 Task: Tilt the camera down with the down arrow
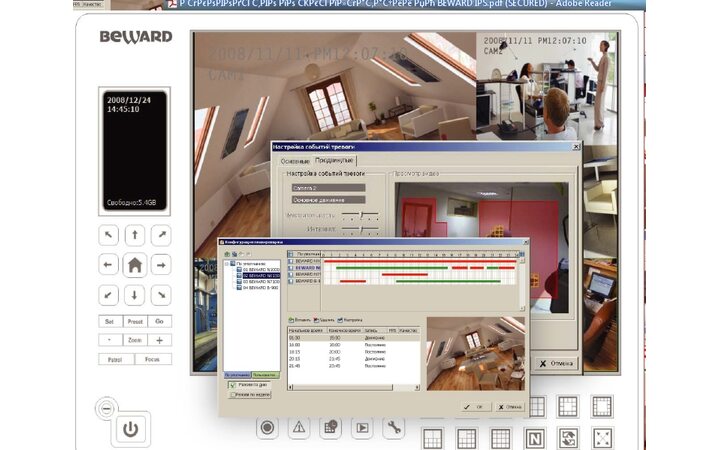pos(135,295)
